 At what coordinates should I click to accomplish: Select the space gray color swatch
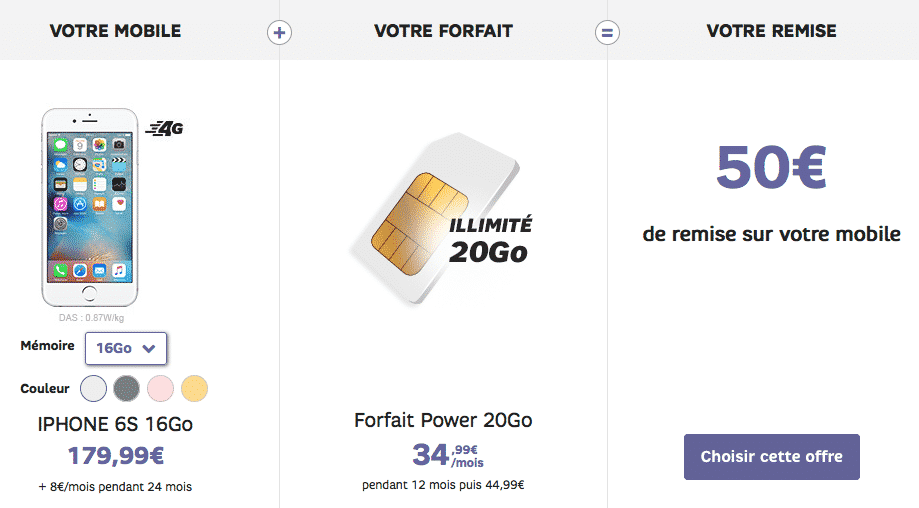[127, 388]
